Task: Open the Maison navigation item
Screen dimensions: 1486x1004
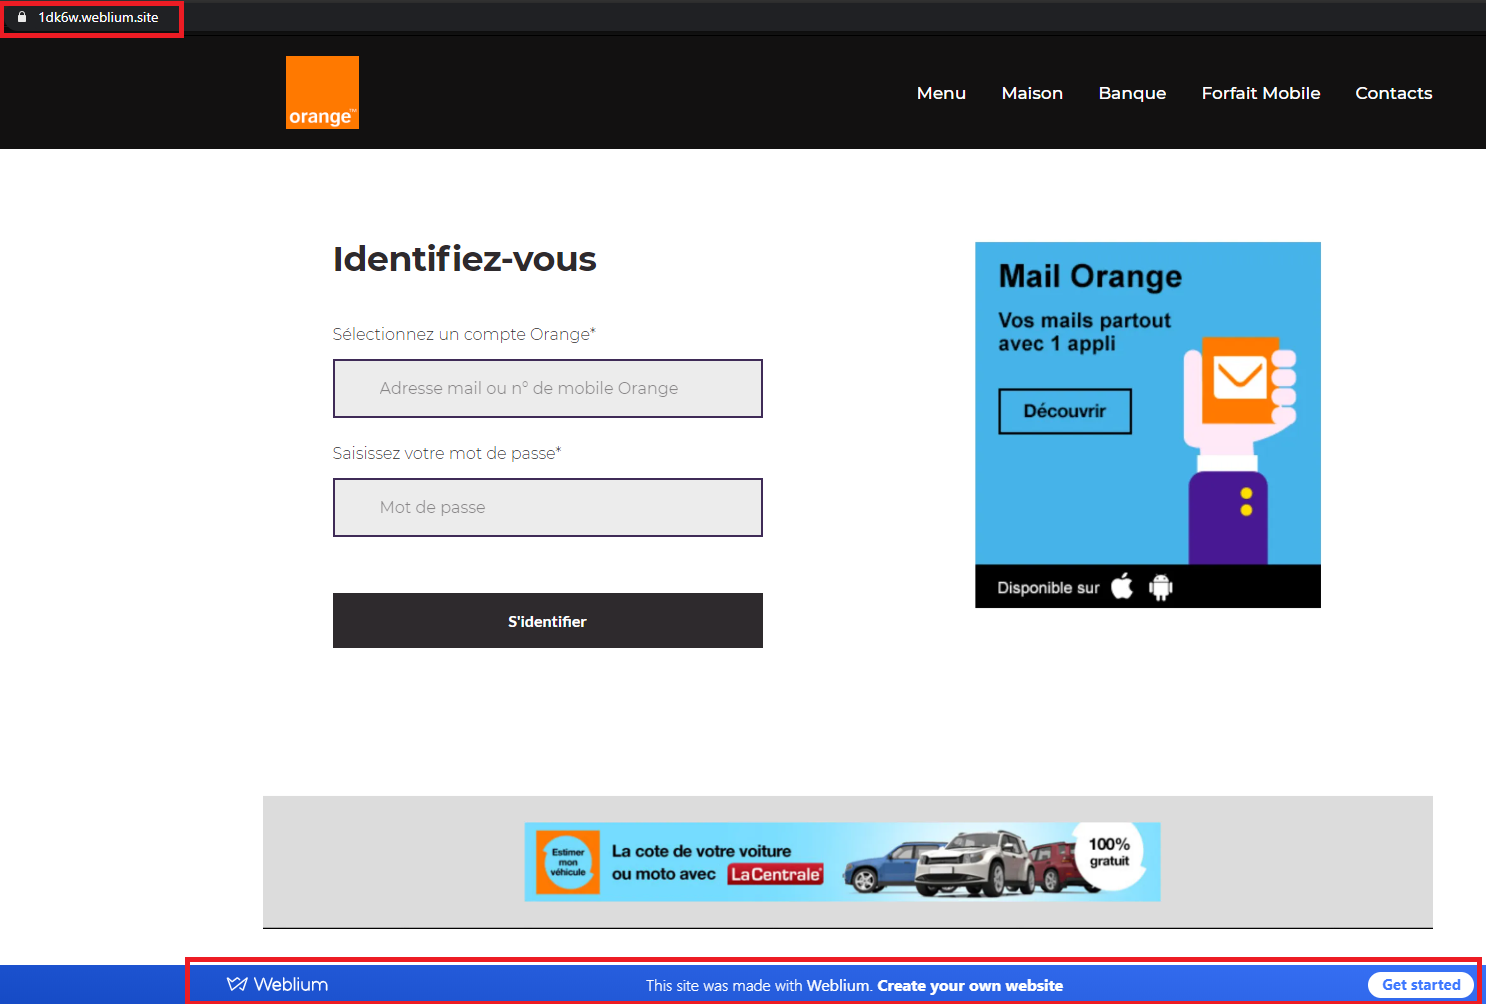Action: [1032, 93]
